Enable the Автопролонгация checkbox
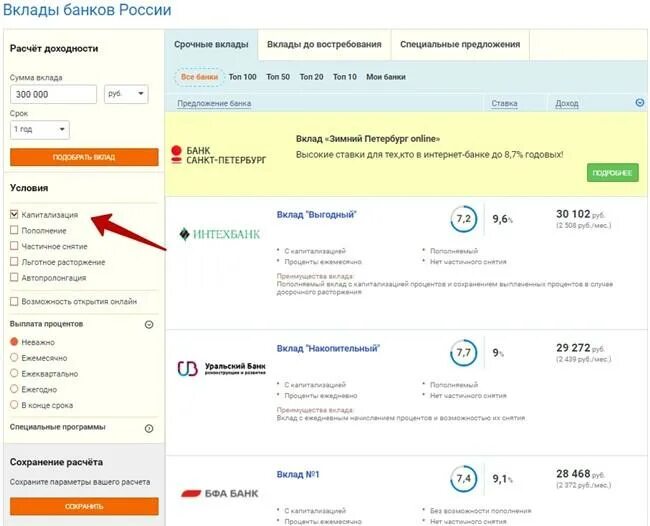 click(x=14, y=277)
